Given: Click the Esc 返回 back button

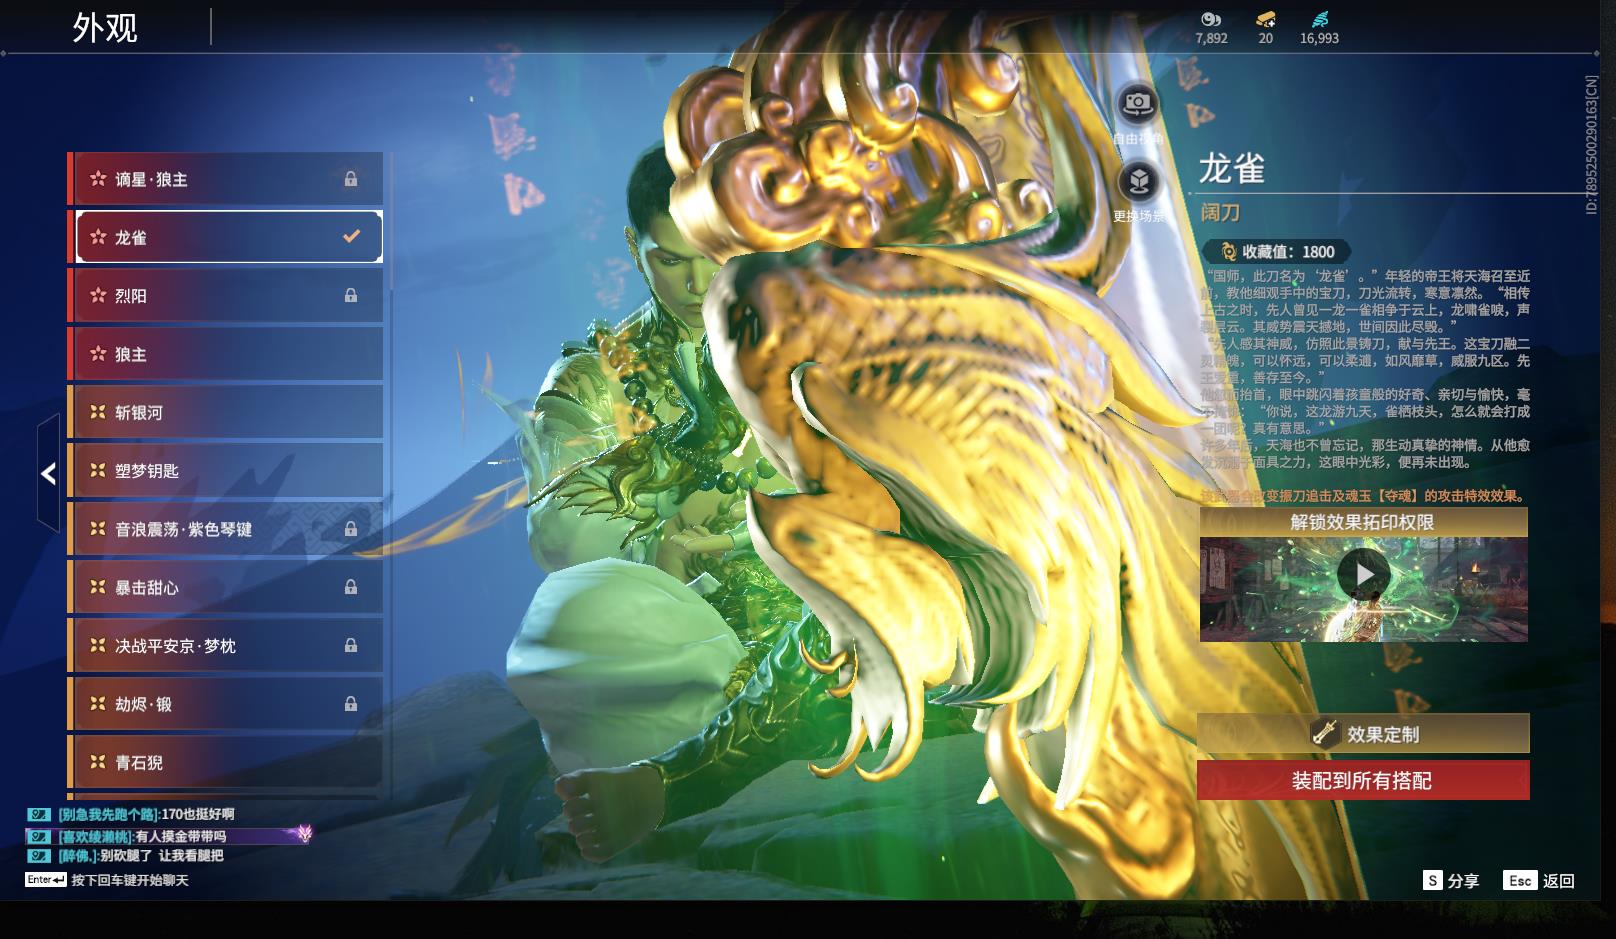Looking at the screenshot, I should click(1539, 880).
